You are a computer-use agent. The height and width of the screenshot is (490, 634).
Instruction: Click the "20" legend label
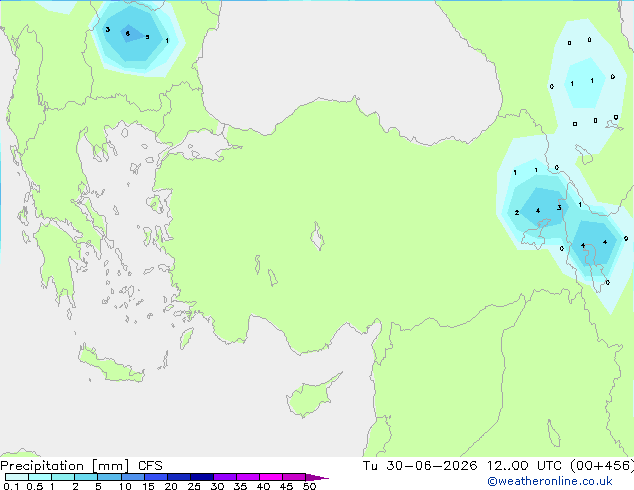(x=171, y=486)
